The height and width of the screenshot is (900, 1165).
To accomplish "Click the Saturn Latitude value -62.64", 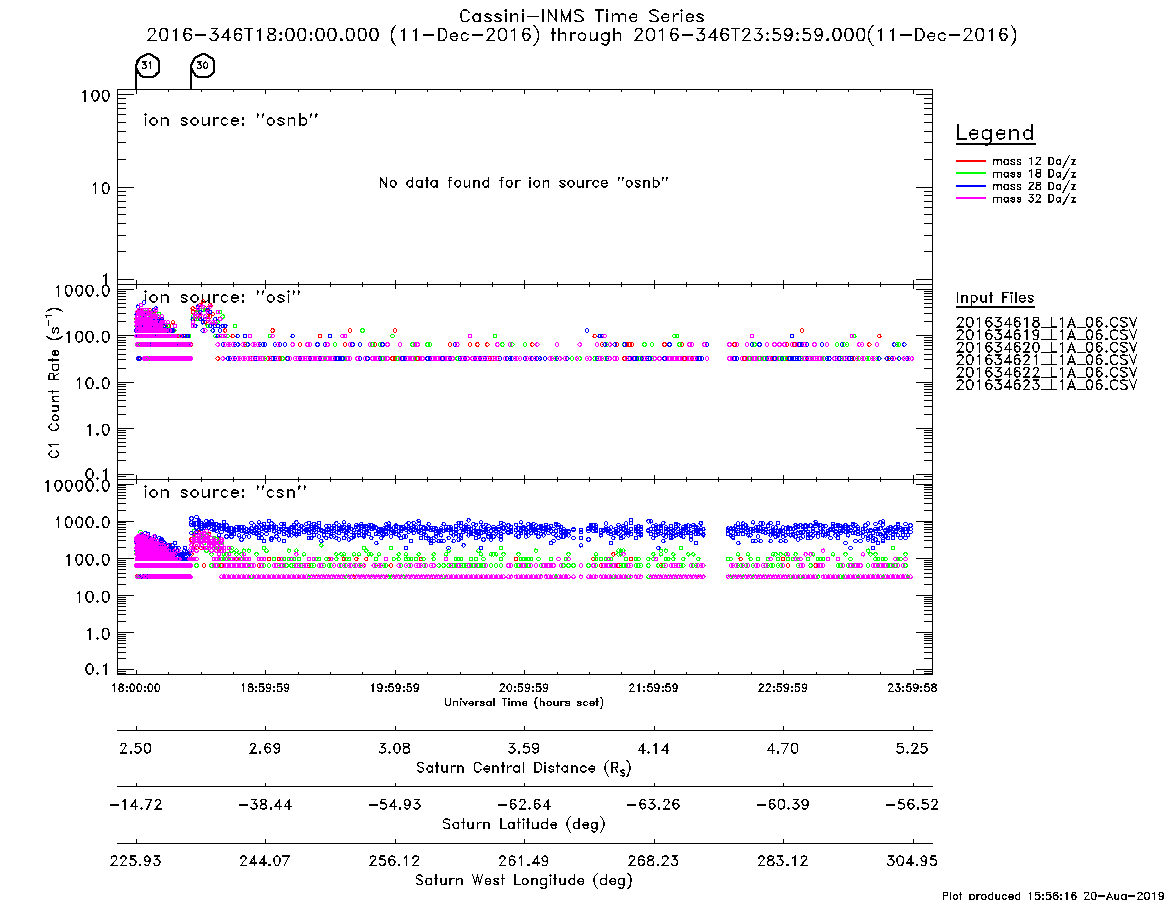I will tap(524, 805).
